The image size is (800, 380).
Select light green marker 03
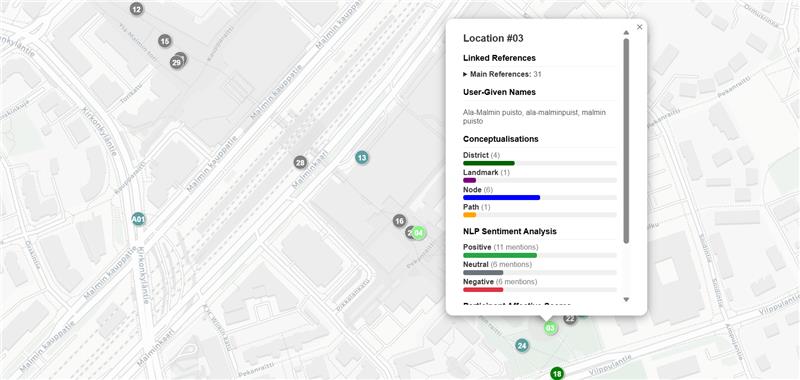[550, 328]
